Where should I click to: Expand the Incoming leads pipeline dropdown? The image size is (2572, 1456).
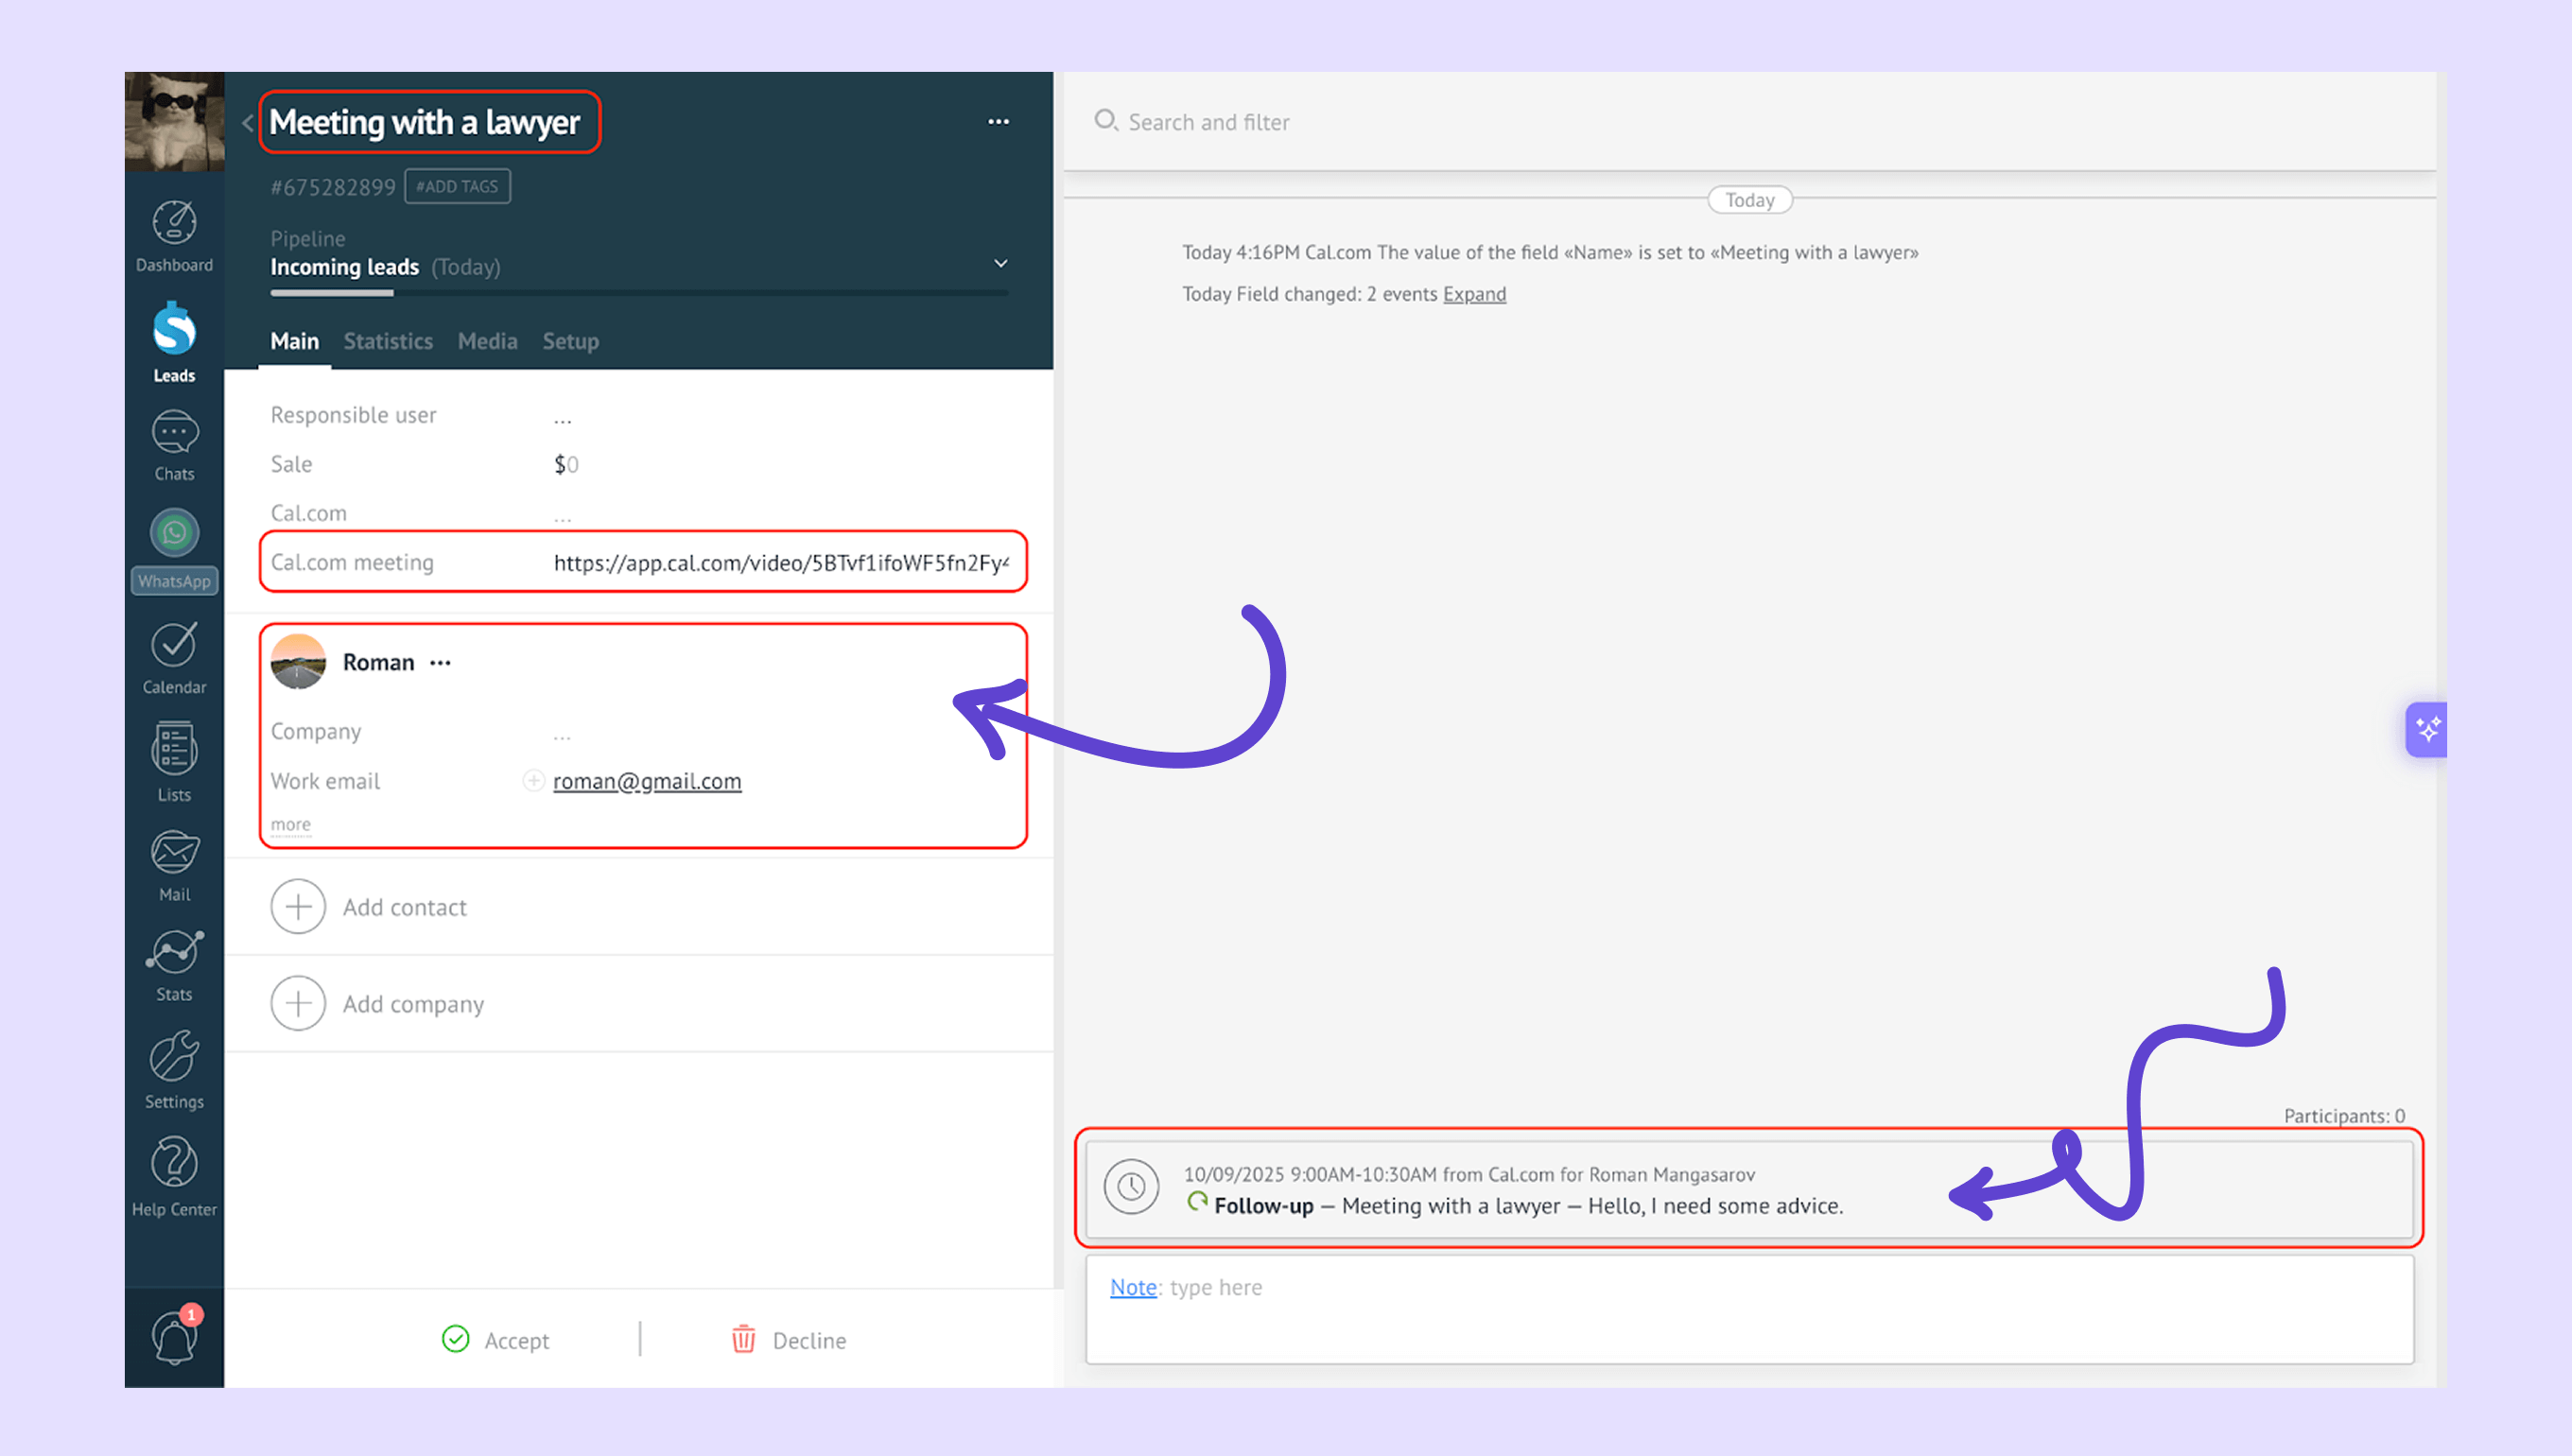click(x=1000, y=264)
